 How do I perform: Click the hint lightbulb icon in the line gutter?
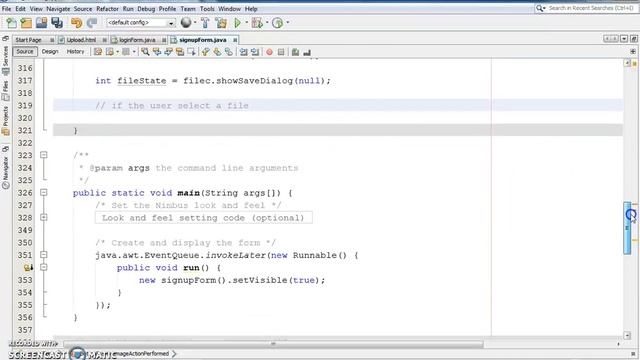pyautogui.click(x=28, y=268)
